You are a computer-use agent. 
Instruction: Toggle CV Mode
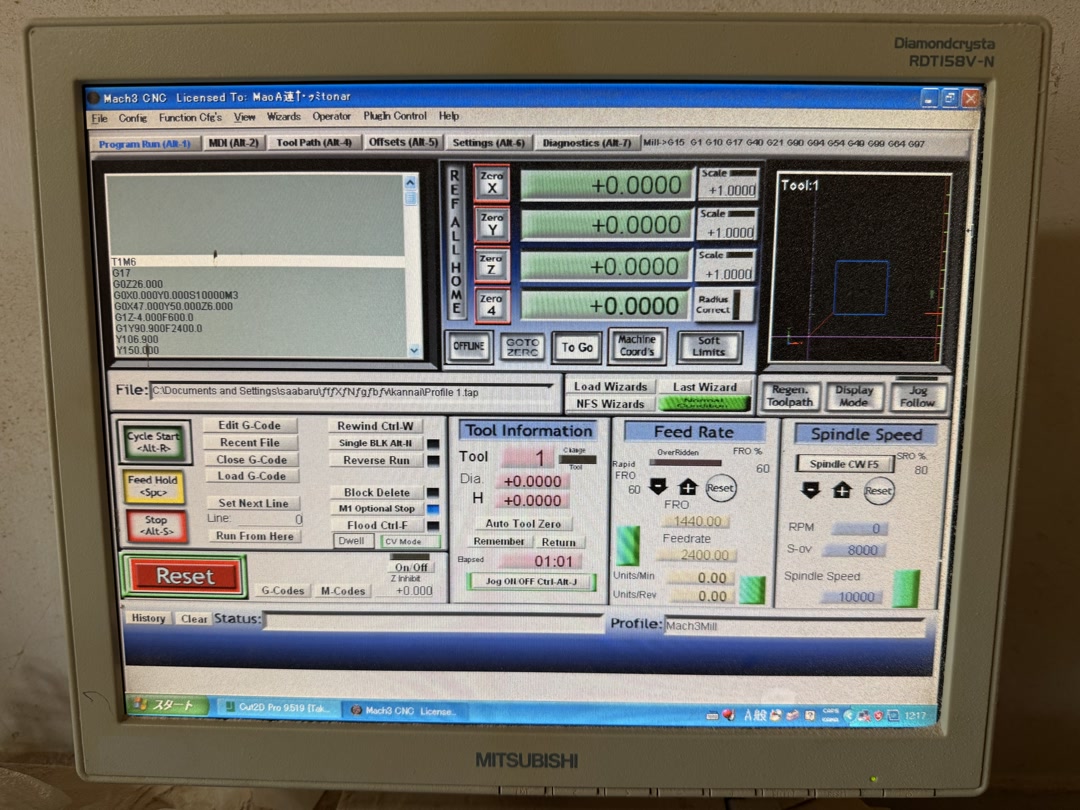(409, 541)
